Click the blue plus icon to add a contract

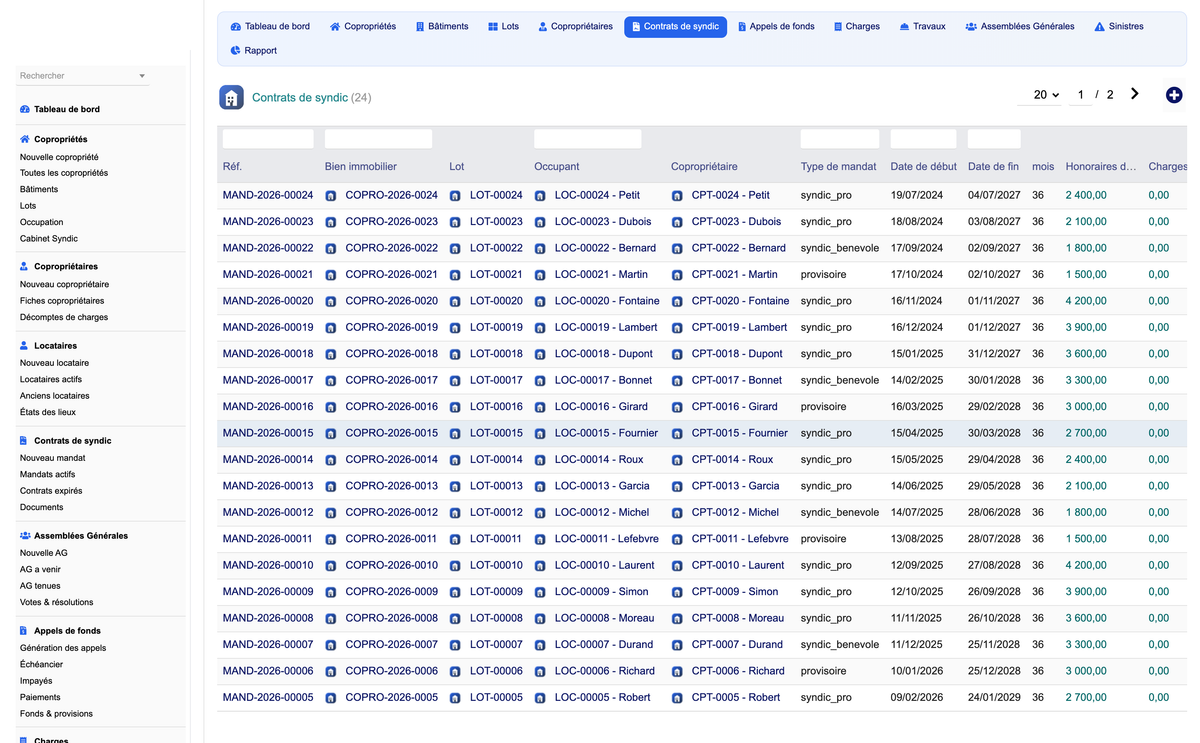tap(1174, 95)
